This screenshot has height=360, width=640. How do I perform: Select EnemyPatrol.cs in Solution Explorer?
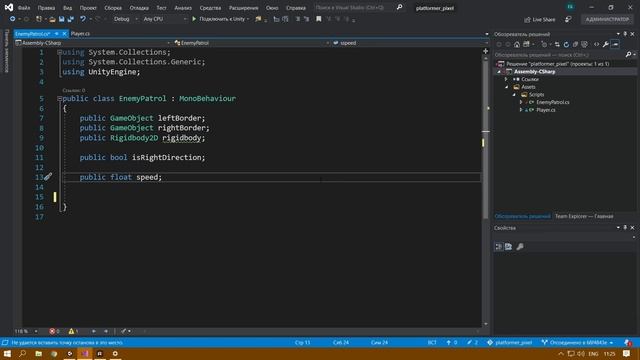553,102
